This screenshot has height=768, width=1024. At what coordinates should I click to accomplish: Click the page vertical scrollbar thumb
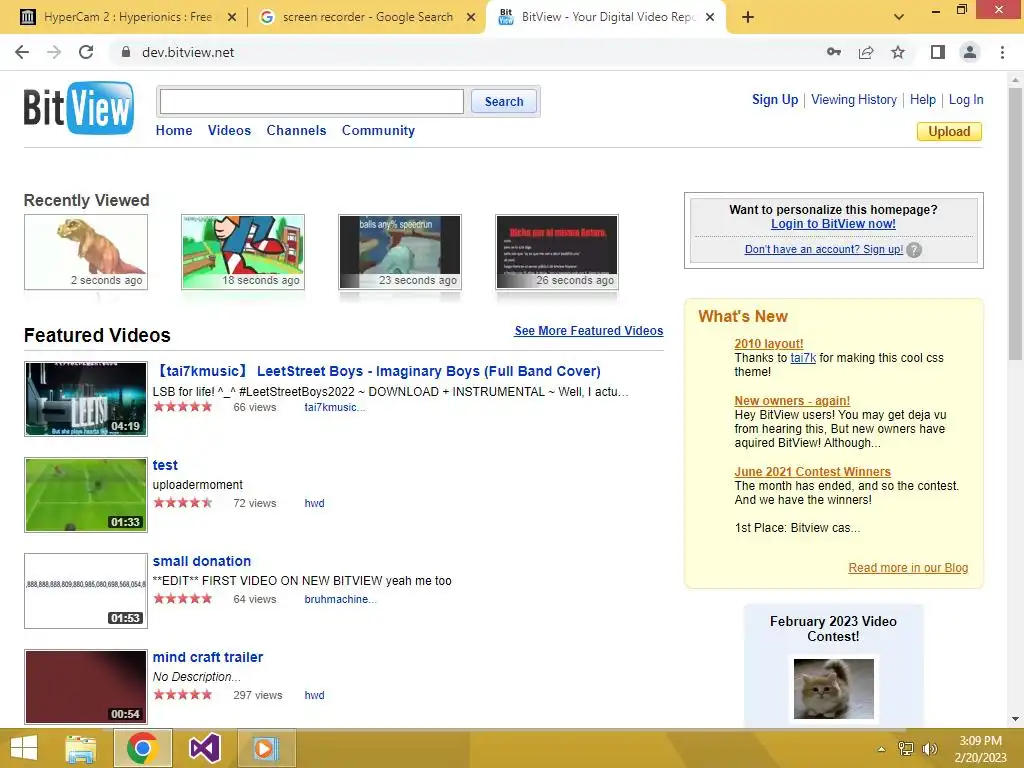(1015, 222)
